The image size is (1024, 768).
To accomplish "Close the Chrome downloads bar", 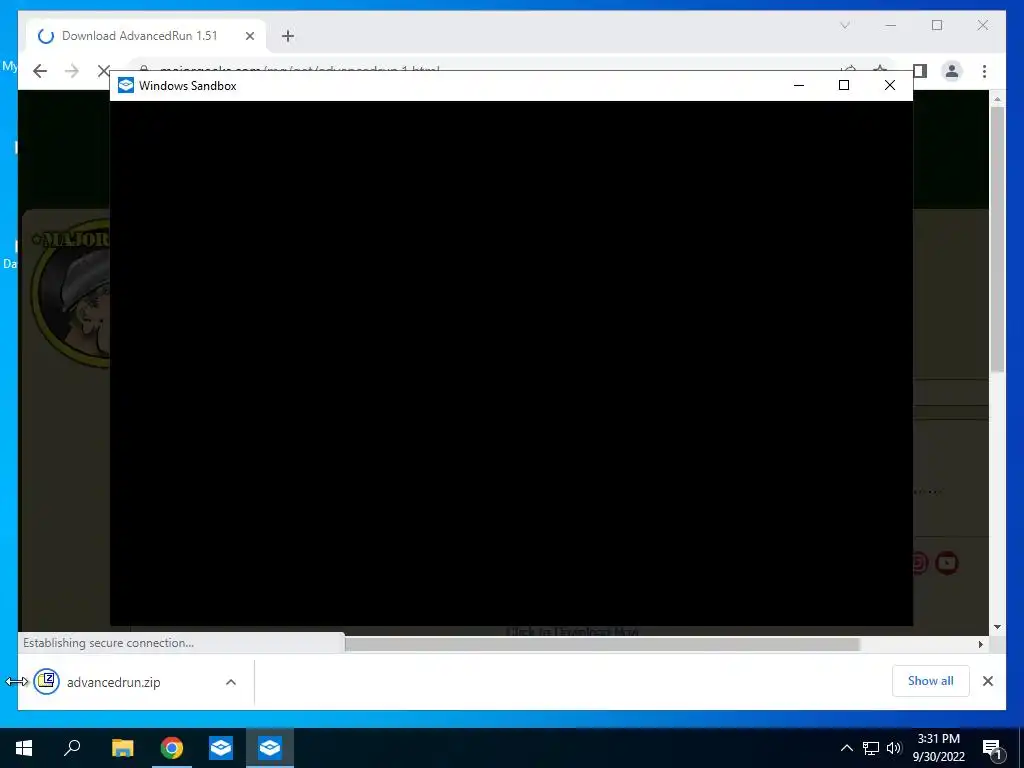I will click(x=987, y=681).
